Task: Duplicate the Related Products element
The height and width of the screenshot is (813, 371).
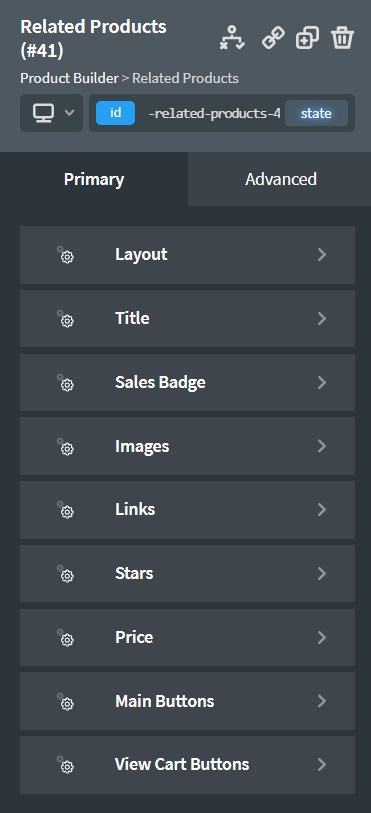Action: [307, 38]
